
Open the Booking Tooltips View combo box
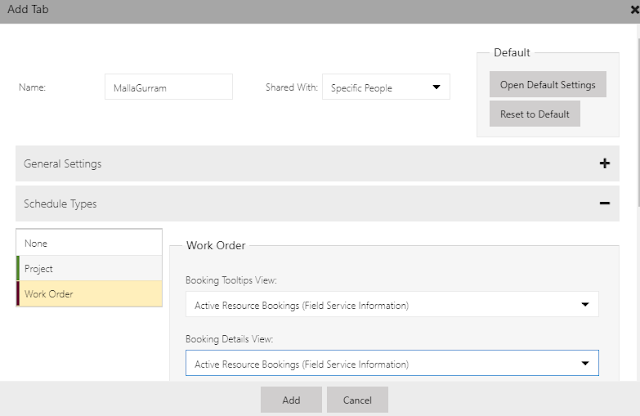(392, 305)
